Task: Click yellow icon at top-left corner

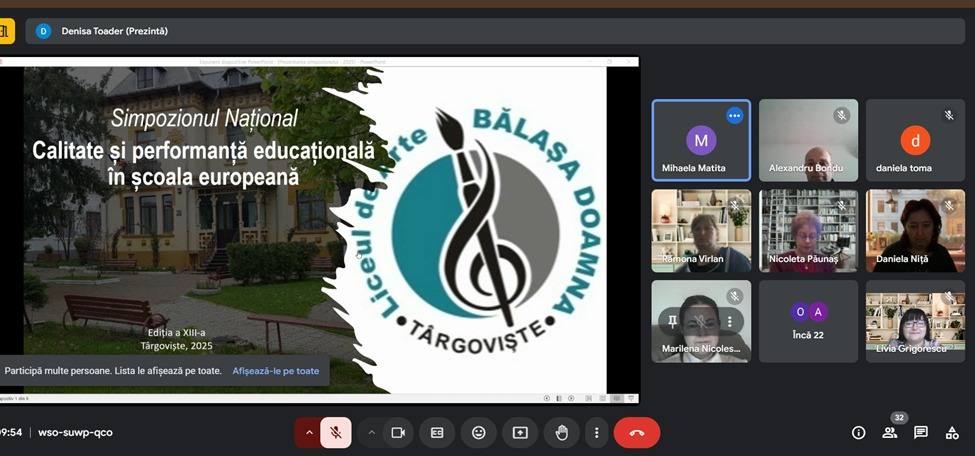Action: 6,30
